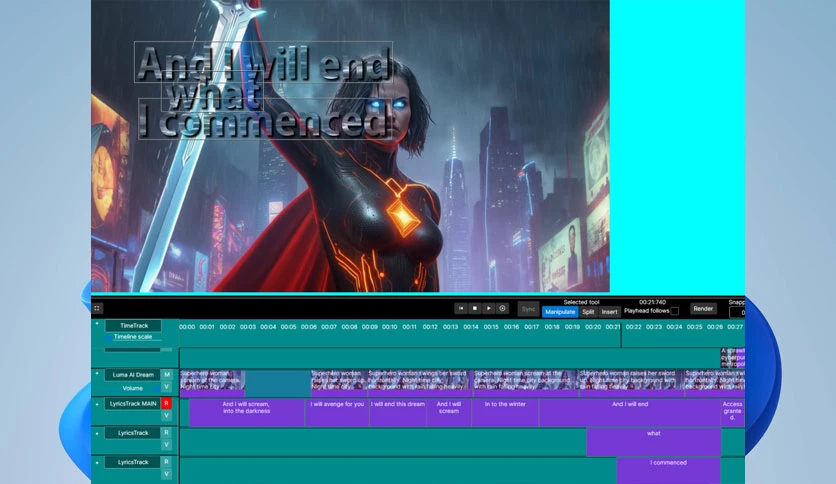Select the 'I will avenge for you' clip
Screen dimensions: 836x484
point(337,413)
